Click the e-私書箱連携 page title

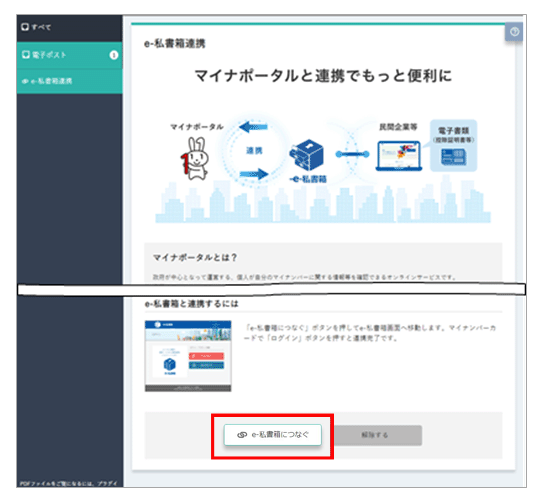(175, 44)
